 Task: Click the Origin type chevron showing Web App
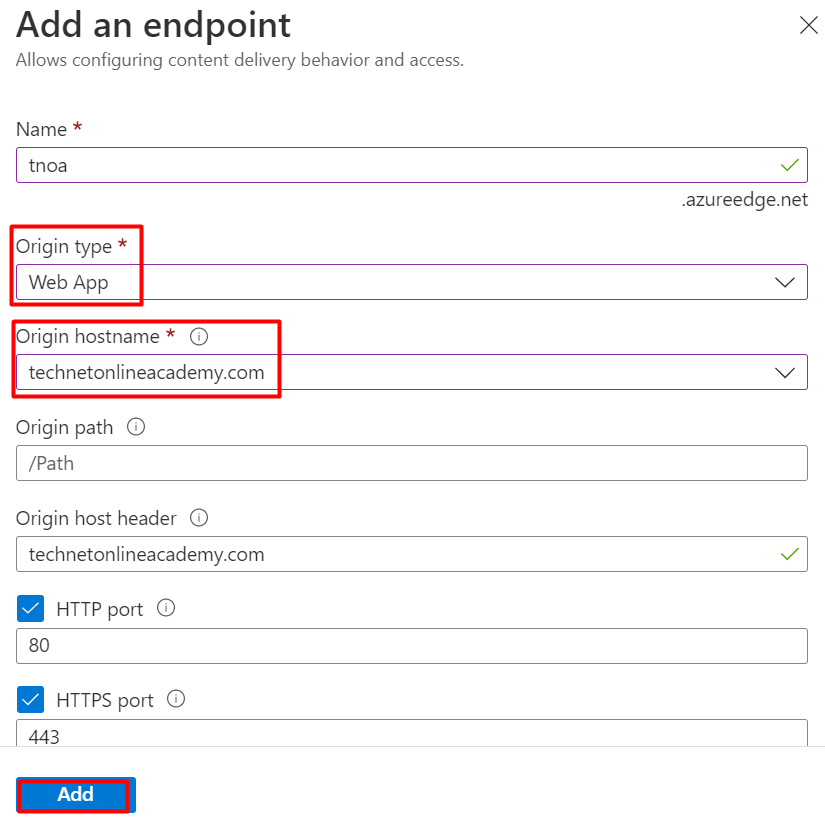(785, 282)
